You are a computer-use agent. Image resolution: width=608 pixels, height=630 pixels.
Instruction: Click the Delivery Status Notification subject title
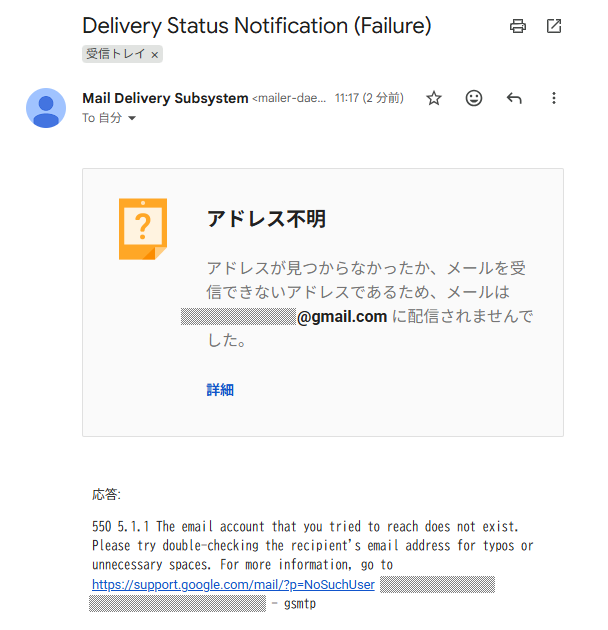257,26
